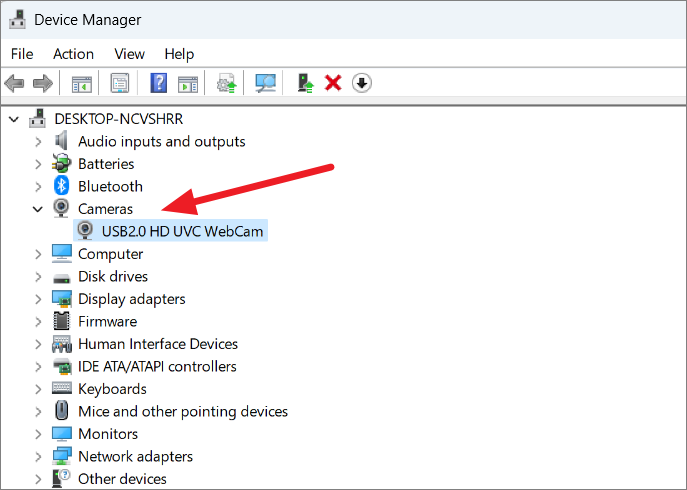Open the Properties toolbar icon
This screenshot has width=687, height=490.
(x=120, y=83)
